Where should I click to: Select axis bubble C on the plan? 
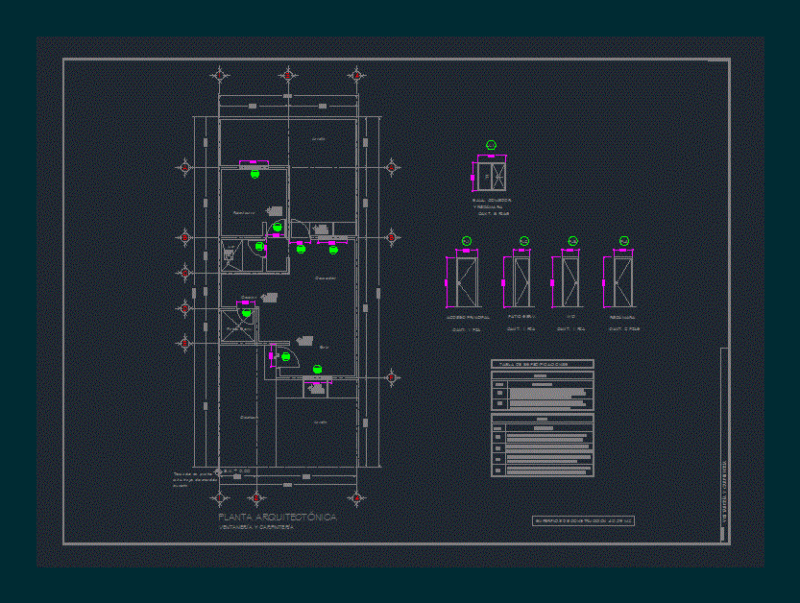(x=185, y=273)
